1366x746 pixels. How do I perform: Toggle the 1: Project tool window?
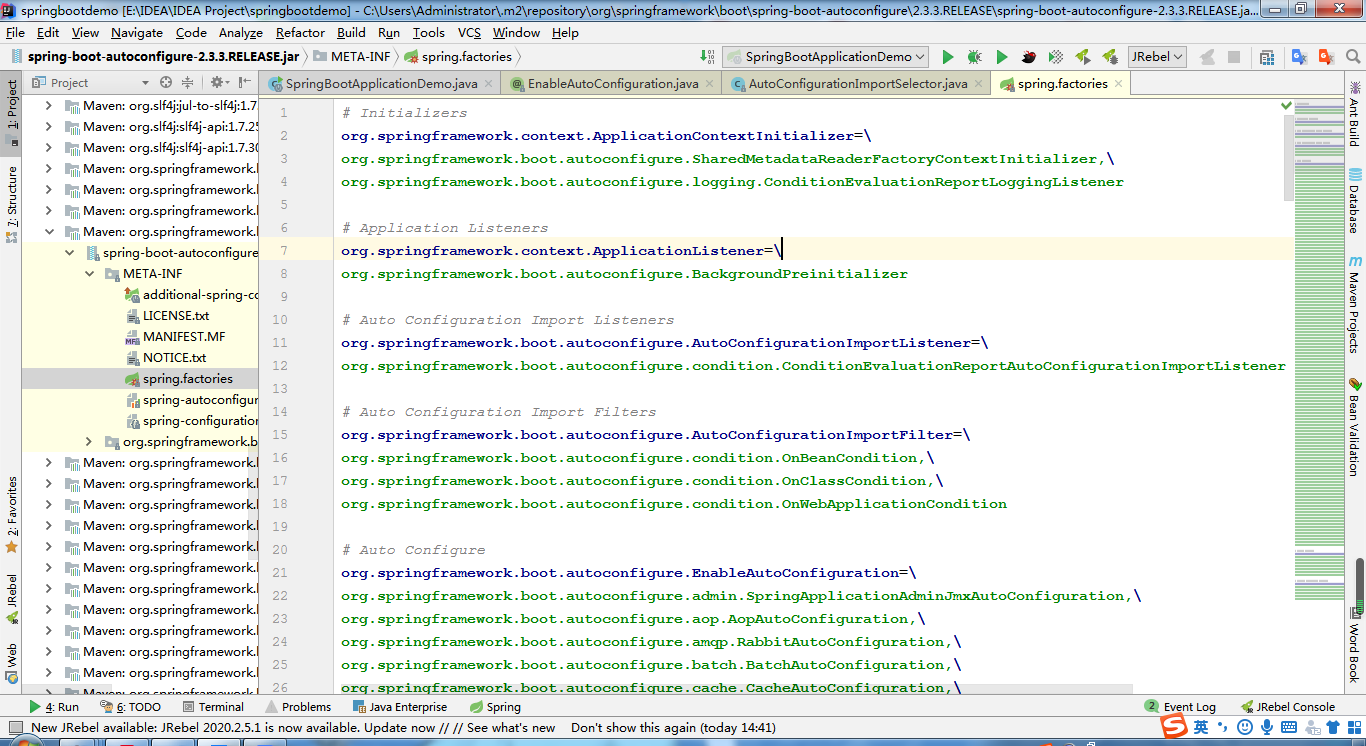point(11,113)
